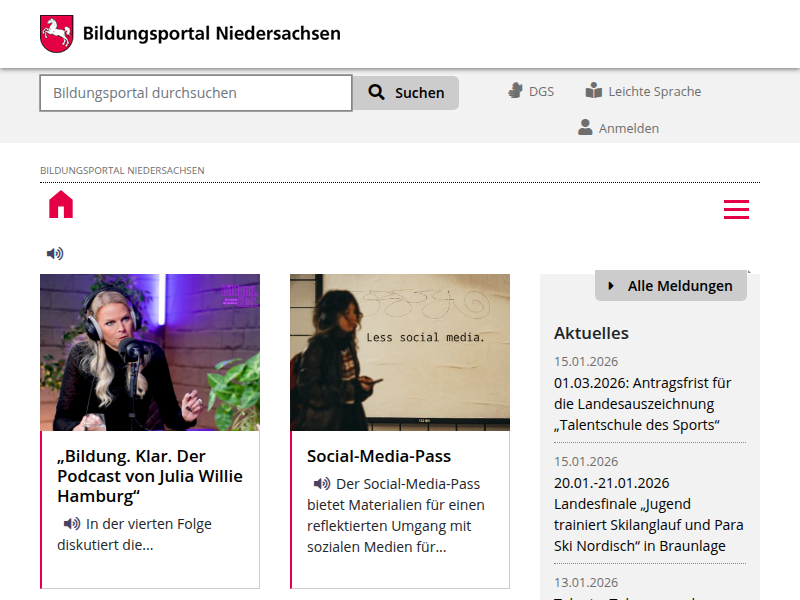Click the Leichte Sprache reader icon
This screenshot has width=800, height=600.
click(594, 91)
